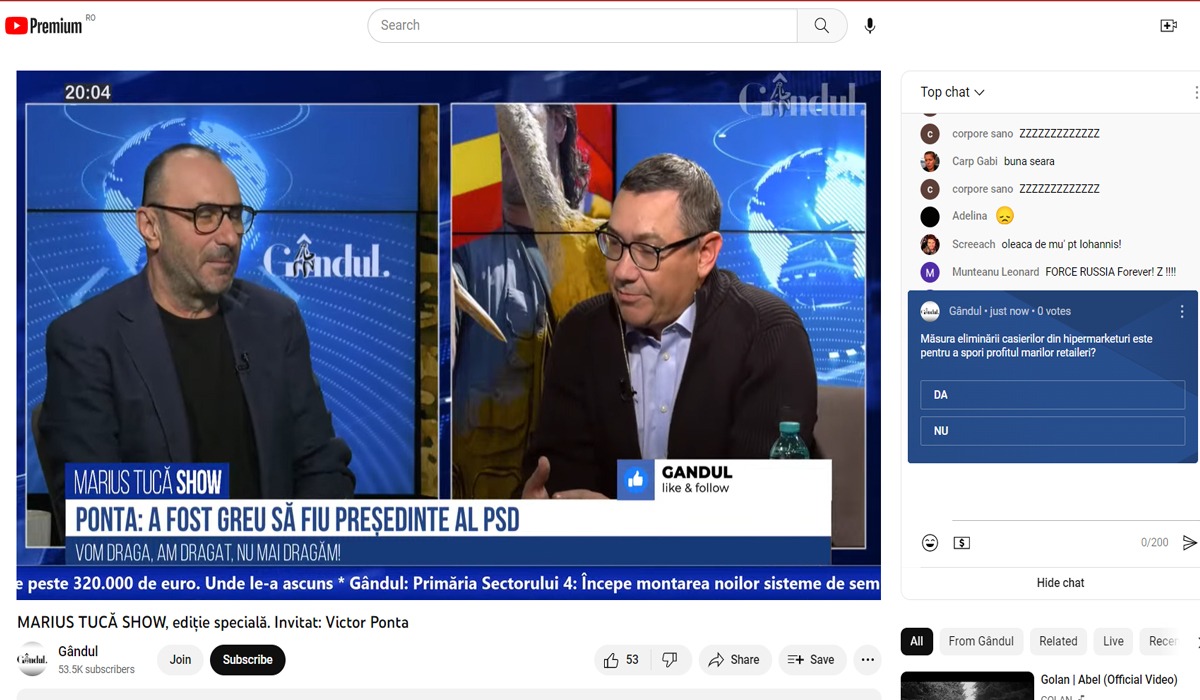This screenshot has height=700, width=1200.
Task: Open the YouTube Premium home logo
Action: 44,25
